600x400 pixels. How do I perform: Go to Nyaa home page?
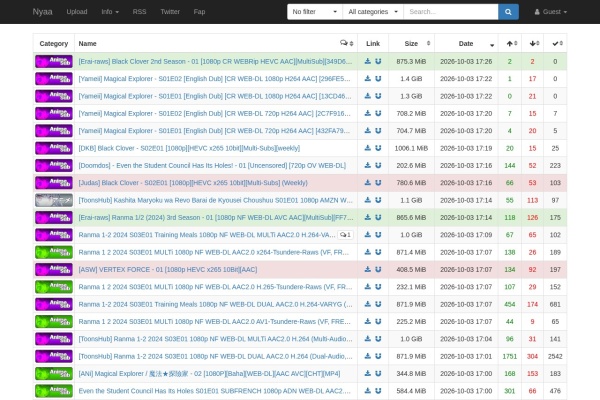click(42, 12)
